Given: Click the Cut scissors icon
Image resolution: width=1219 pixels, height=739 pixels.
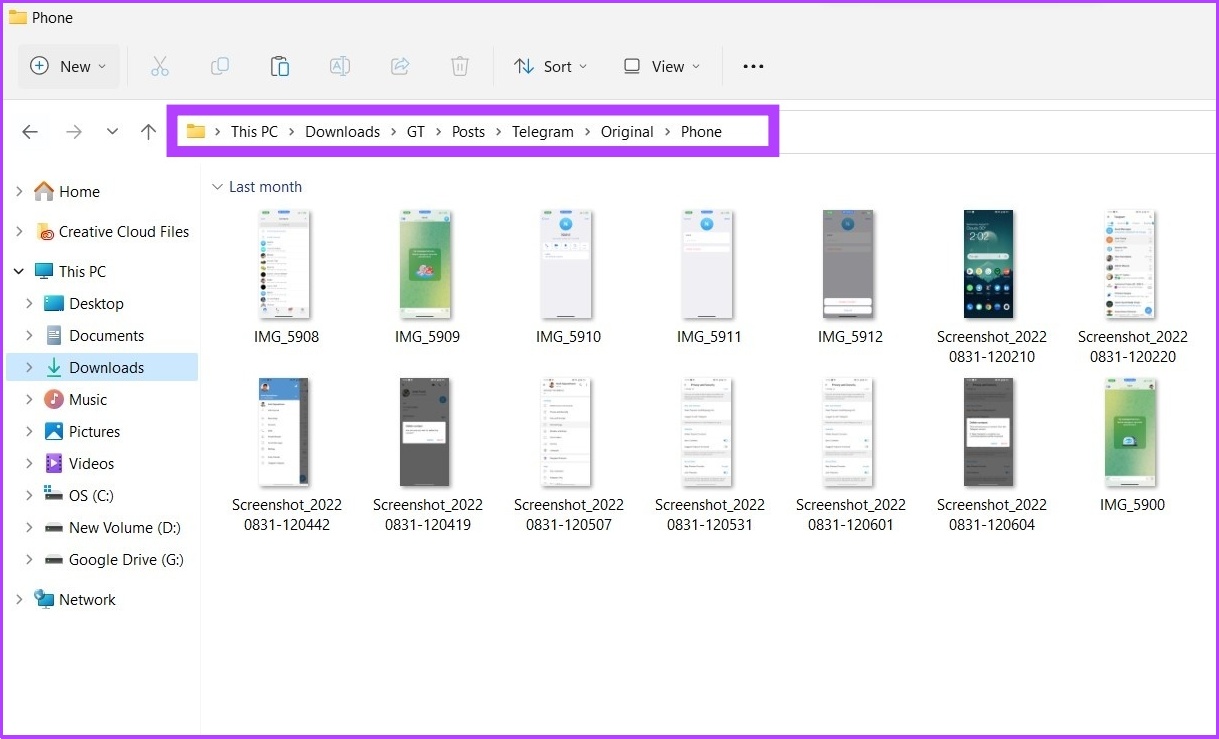Looking at the screenshot, I should (x=160, y=66).
